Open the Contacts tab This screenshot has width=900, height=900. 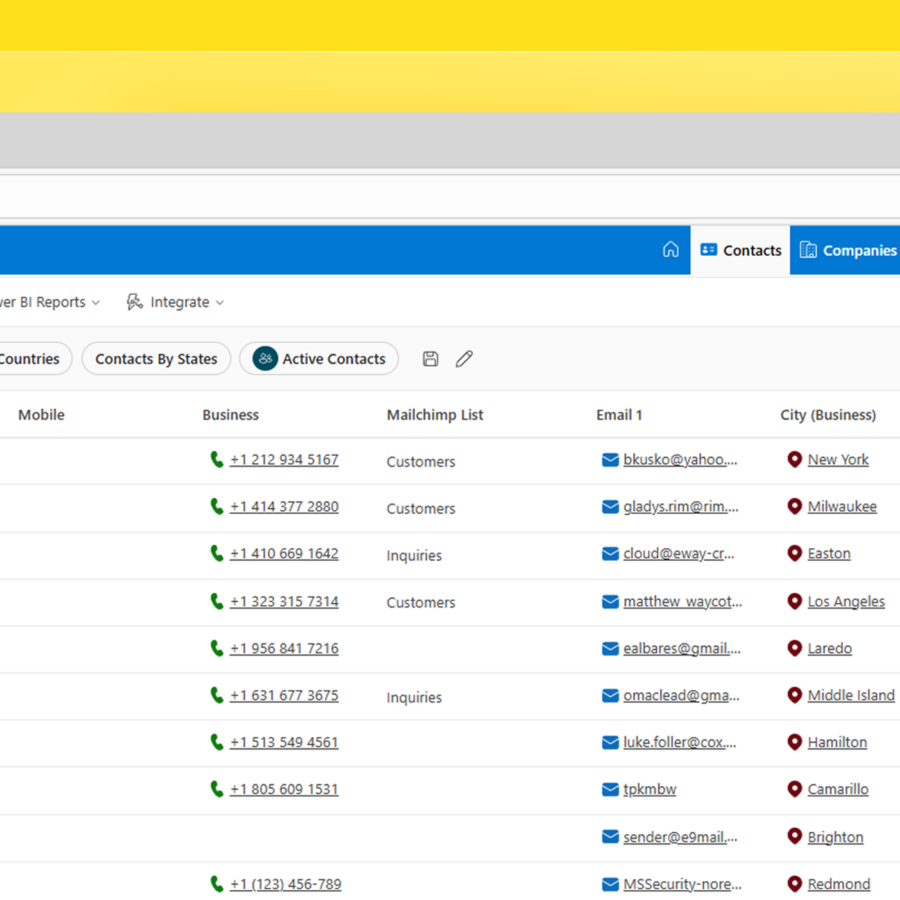740,250
